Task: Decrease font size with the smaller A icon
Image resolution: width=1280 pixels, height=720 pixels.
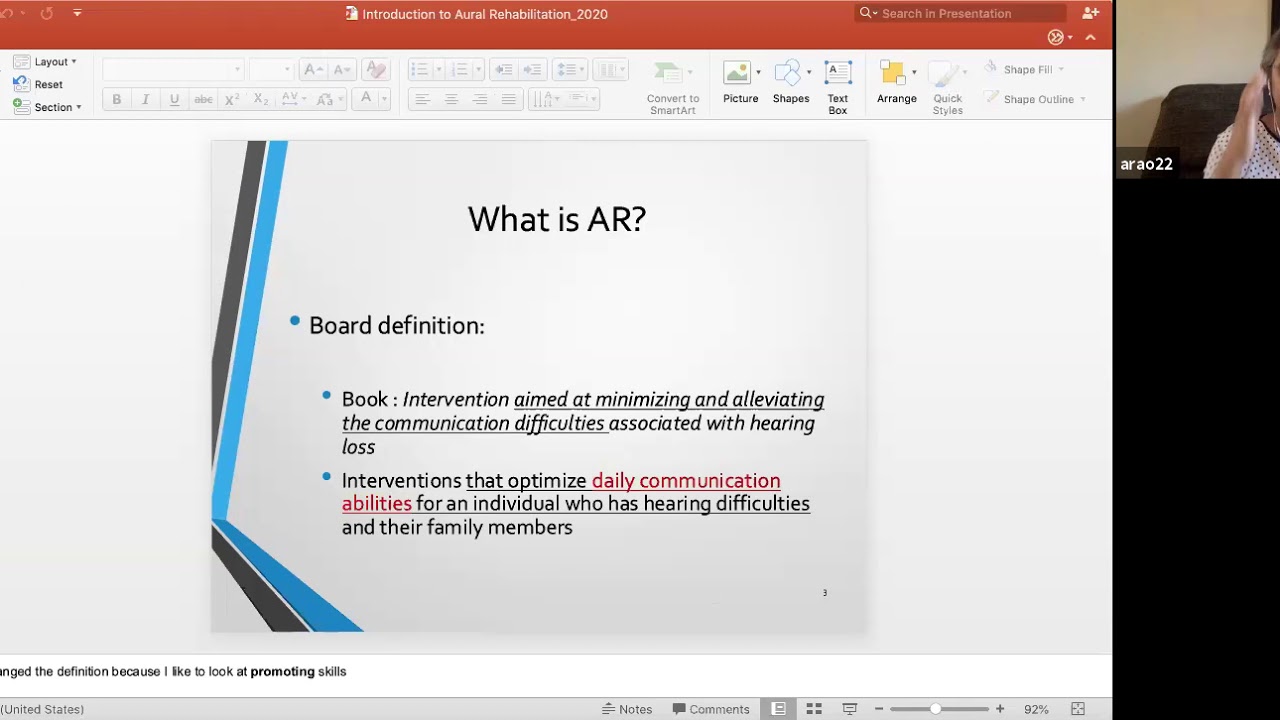Action: pyautogui.click(x=342, y=69)
